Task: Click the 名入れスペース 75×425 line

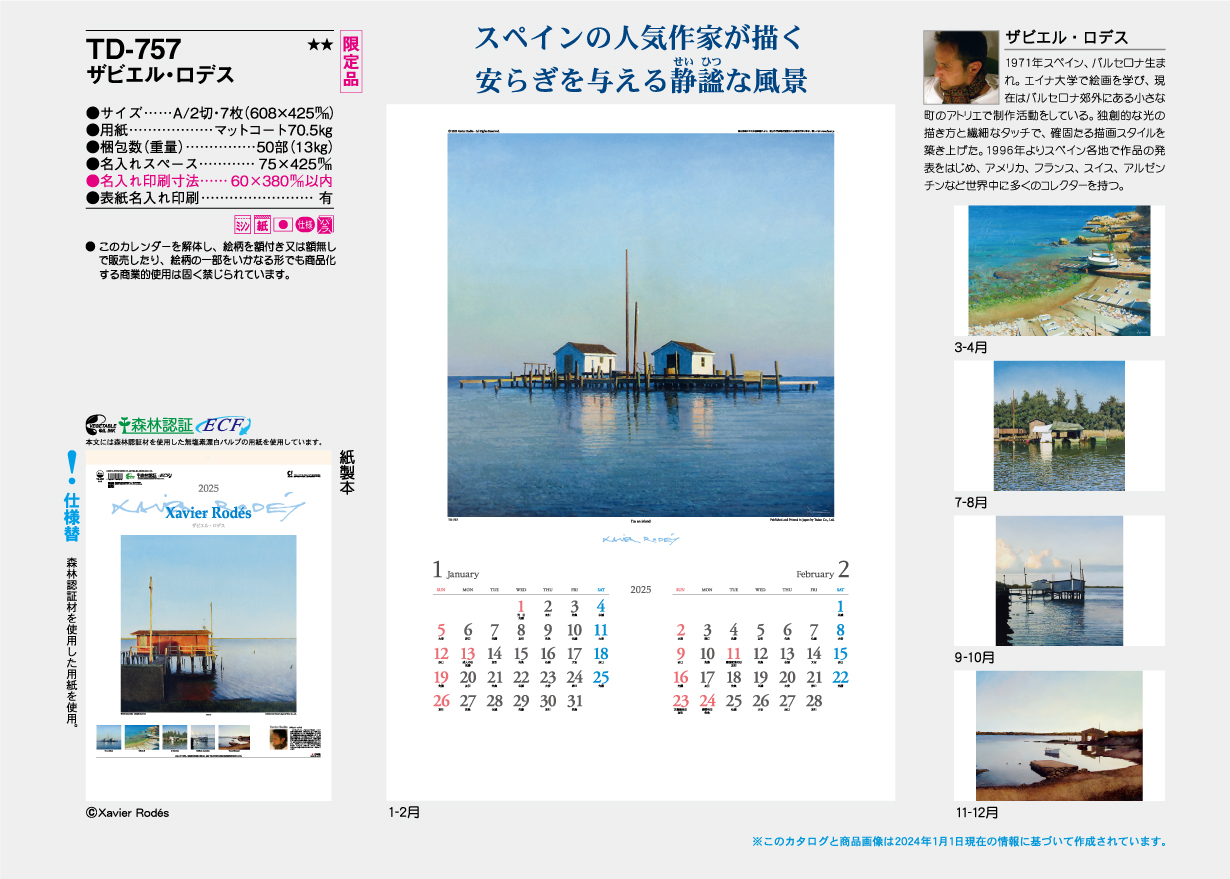Action: [x=210, y=164]
